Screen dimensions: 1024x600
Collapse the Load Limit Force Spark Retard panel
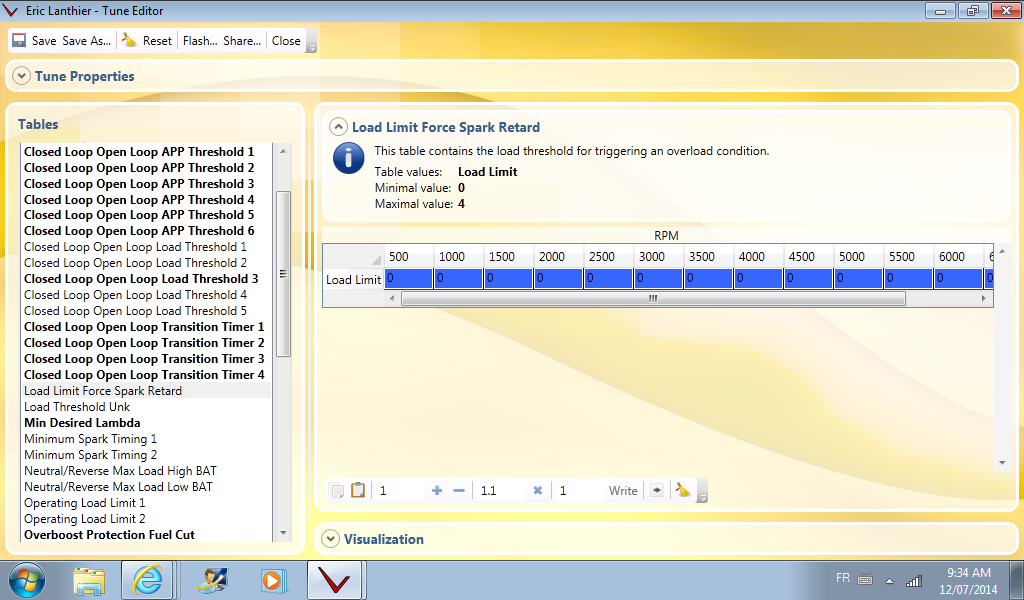tap(338, 127)
